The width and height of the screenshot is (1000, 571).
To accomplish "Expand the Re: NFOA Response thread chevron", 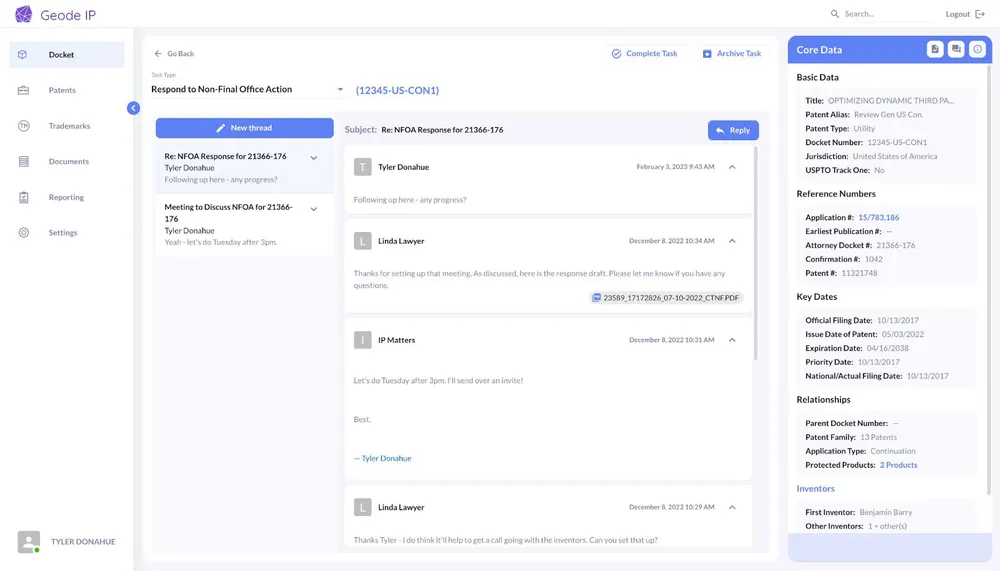I will click(314, 158).
